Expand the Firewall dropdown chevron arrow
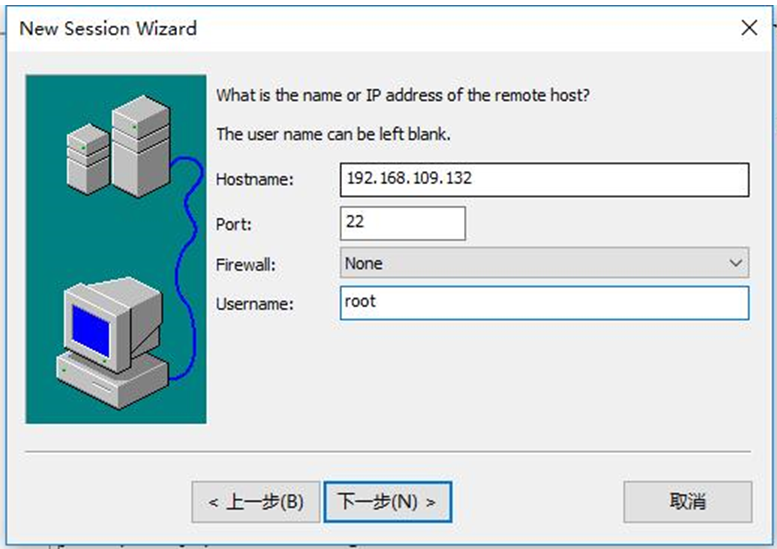 (x=736, y=263)
